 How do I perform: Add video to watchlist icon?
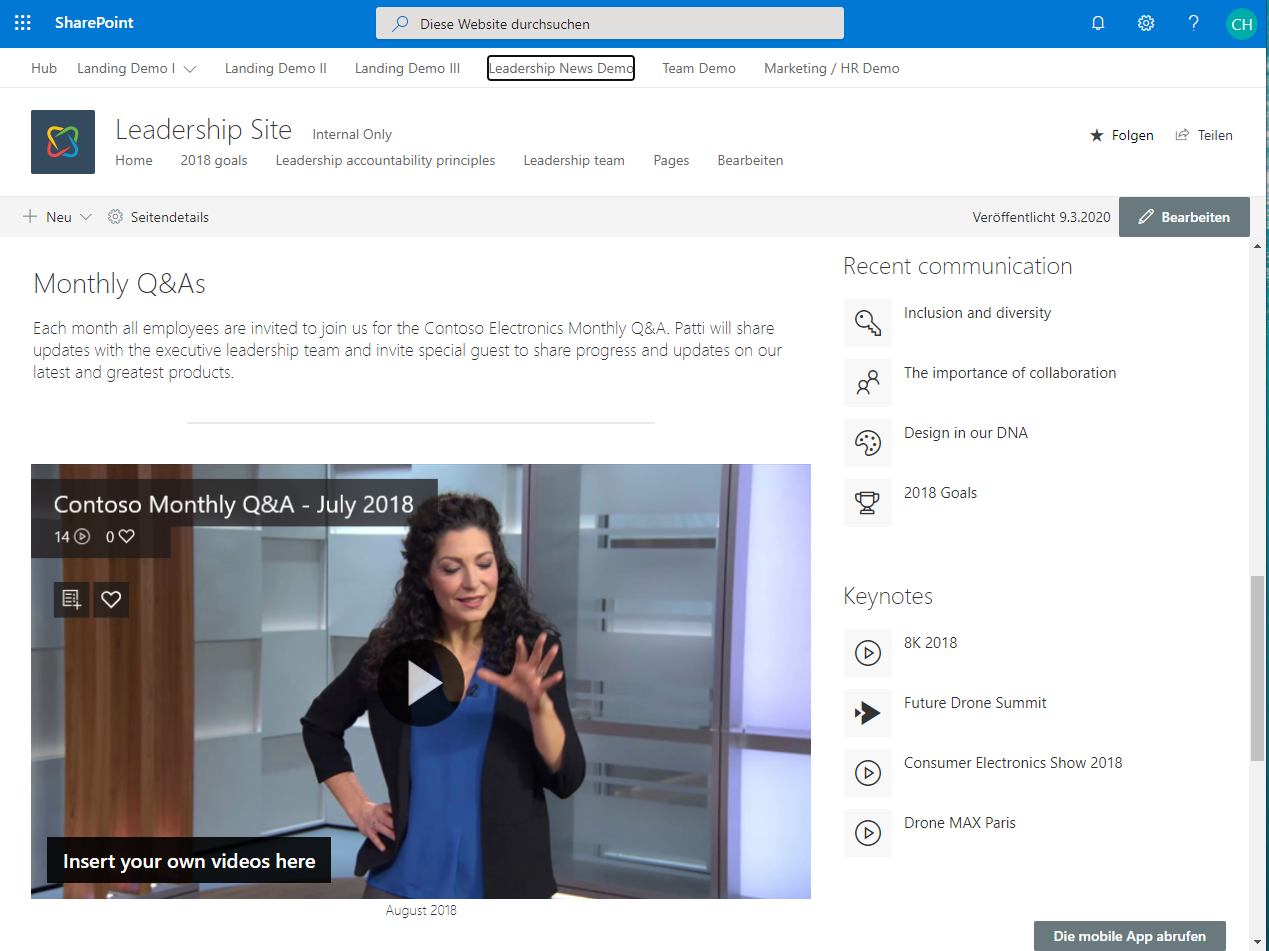coord(71,599)
